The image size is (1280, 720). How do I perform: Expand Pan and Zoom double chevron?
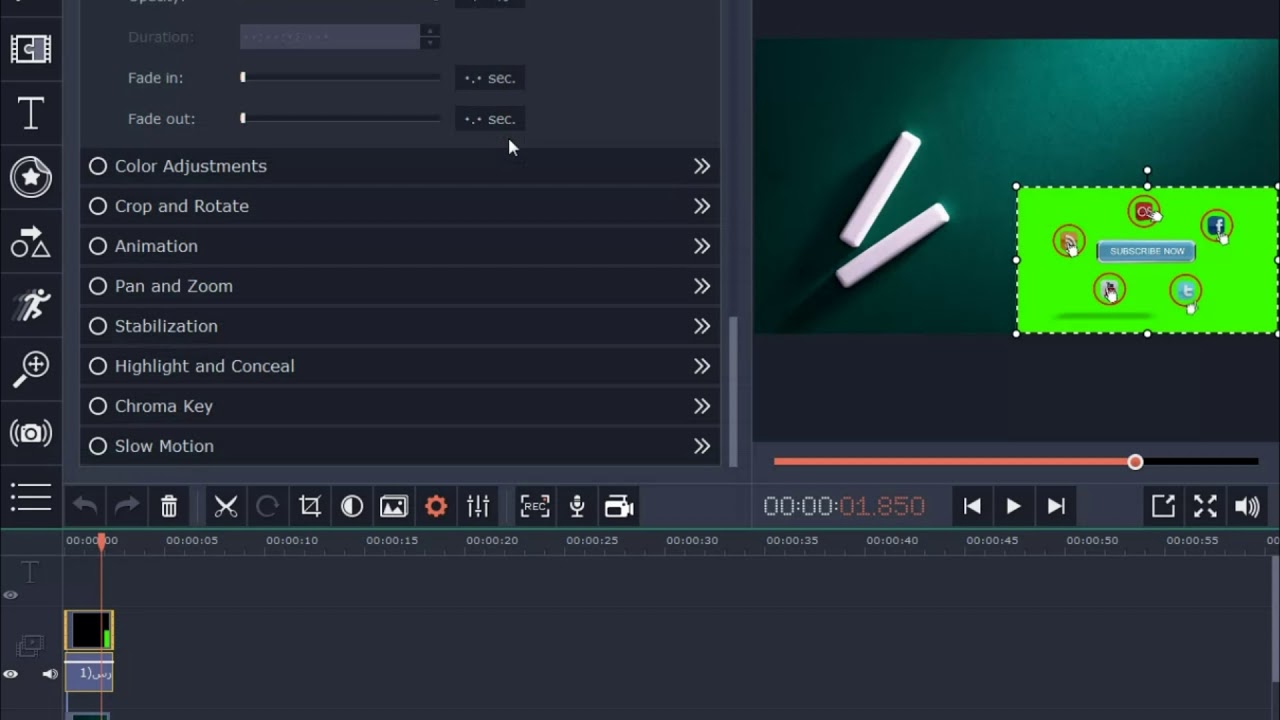coord(702,286)
